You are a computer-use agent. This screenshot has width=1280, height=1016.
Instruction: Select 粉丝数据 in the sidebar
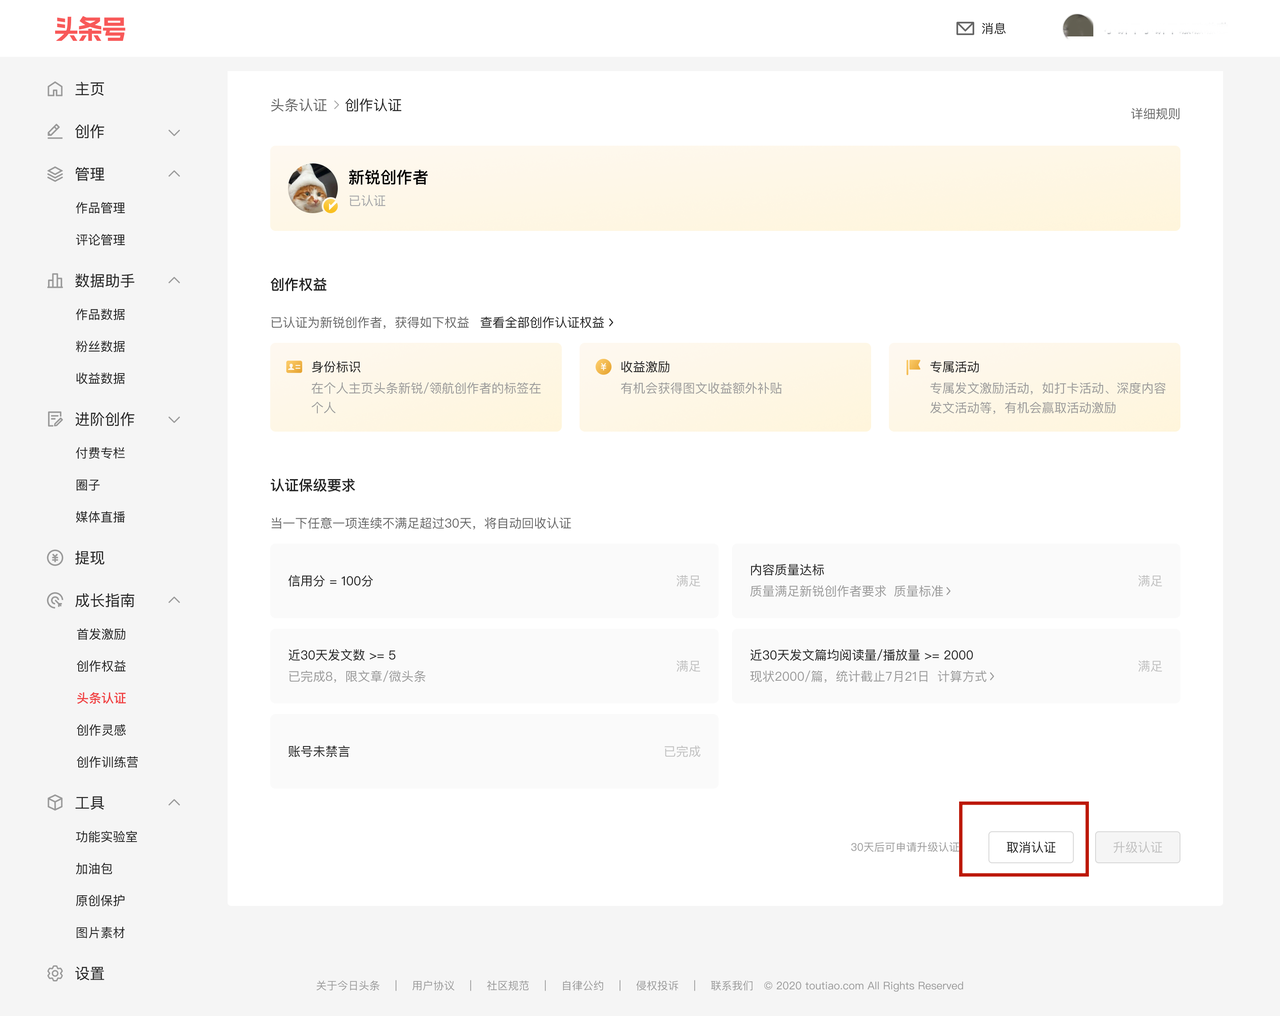pyautogui.click(x=100, y=346)
